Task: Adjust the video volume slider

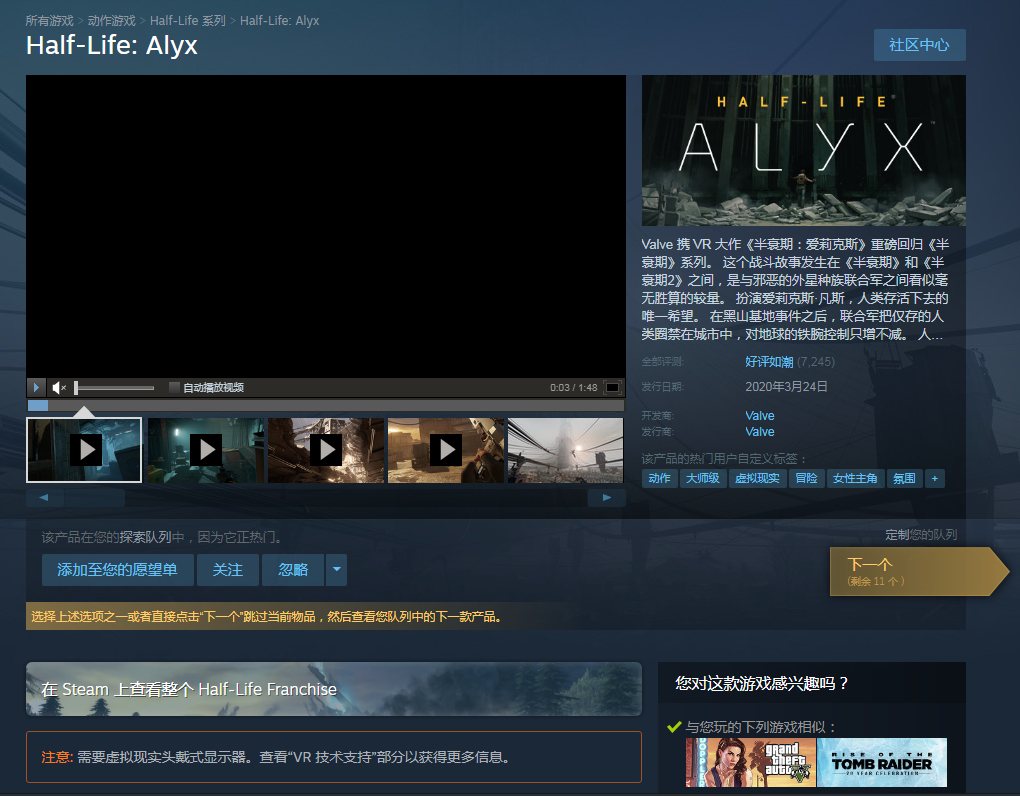Action: [114, 388]
